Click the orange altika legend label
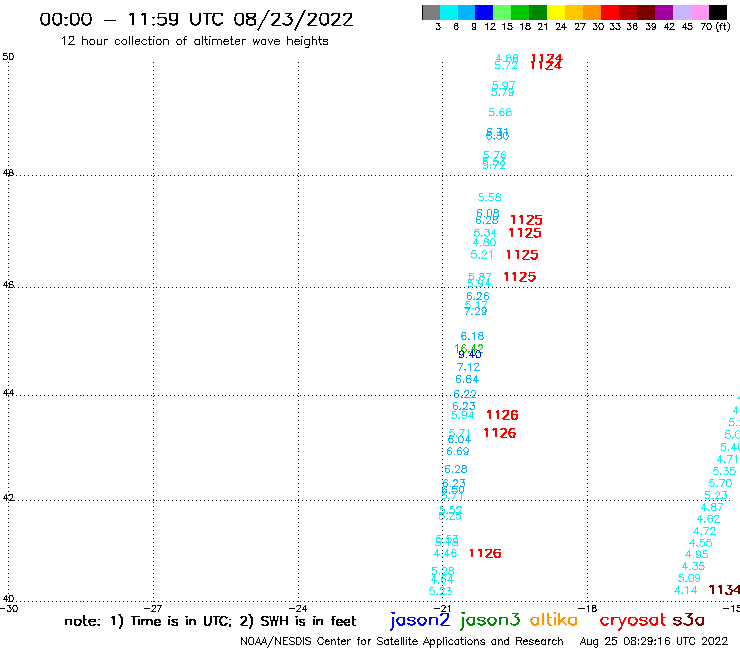This screenshot has height=650, width=740. 554,619
